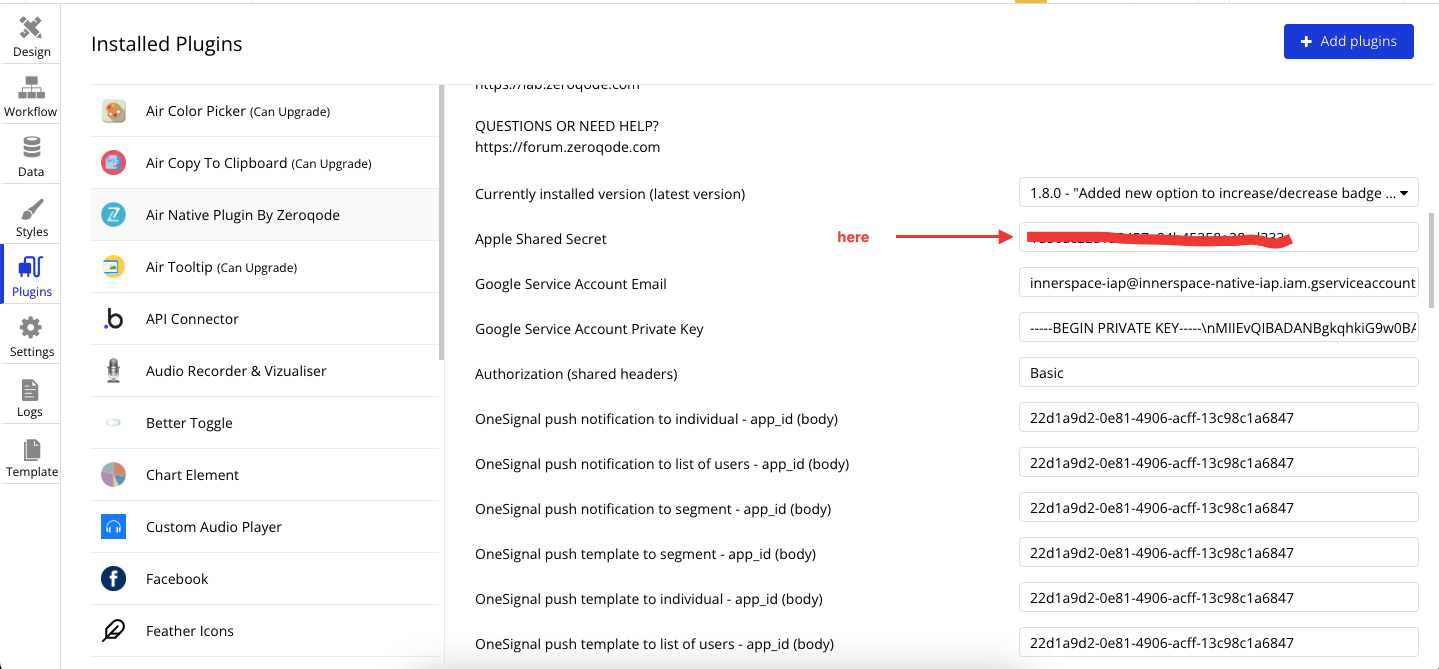1439x669 pixels.
Task: Click app_id field for template to segment
Action: coord(1218,553)
